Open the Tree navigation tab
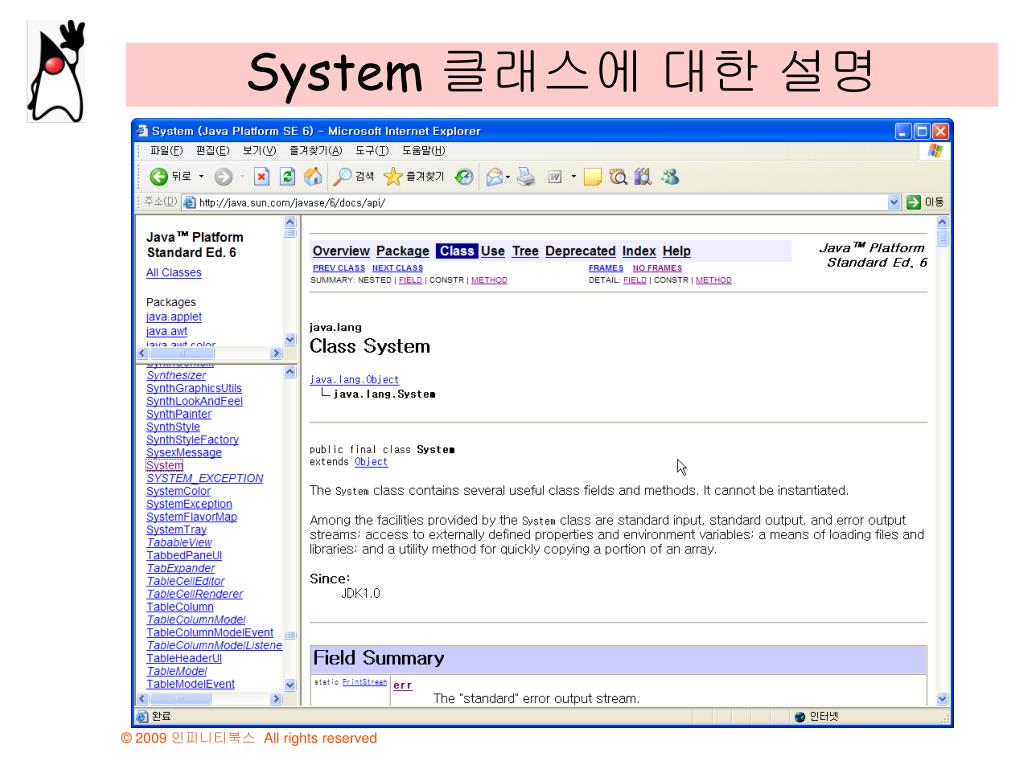 point(525,251)
